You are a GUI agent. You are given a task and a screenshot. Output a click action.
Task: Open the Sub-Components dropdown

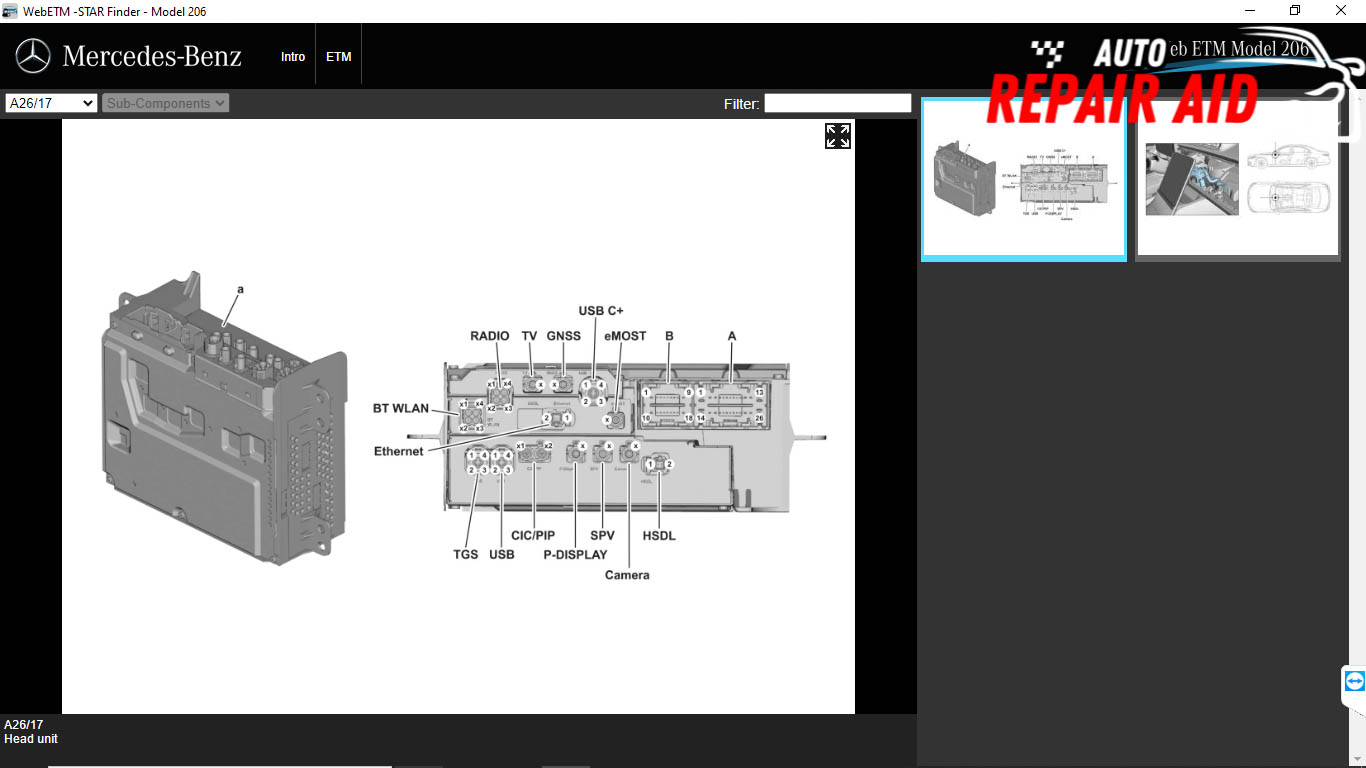click(165, 103)
